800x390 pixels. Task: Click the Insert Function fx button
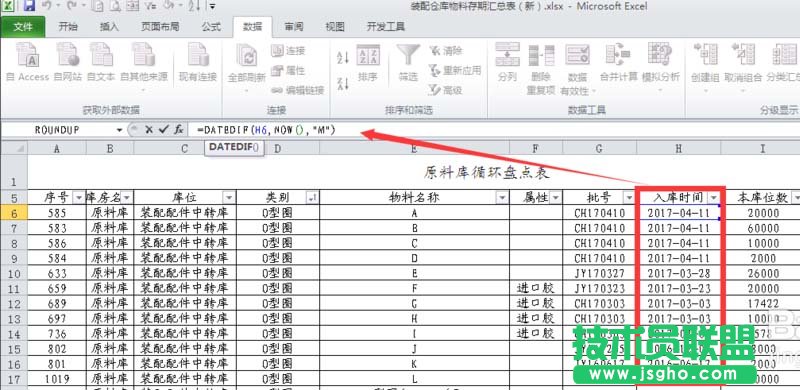point(179,130)
